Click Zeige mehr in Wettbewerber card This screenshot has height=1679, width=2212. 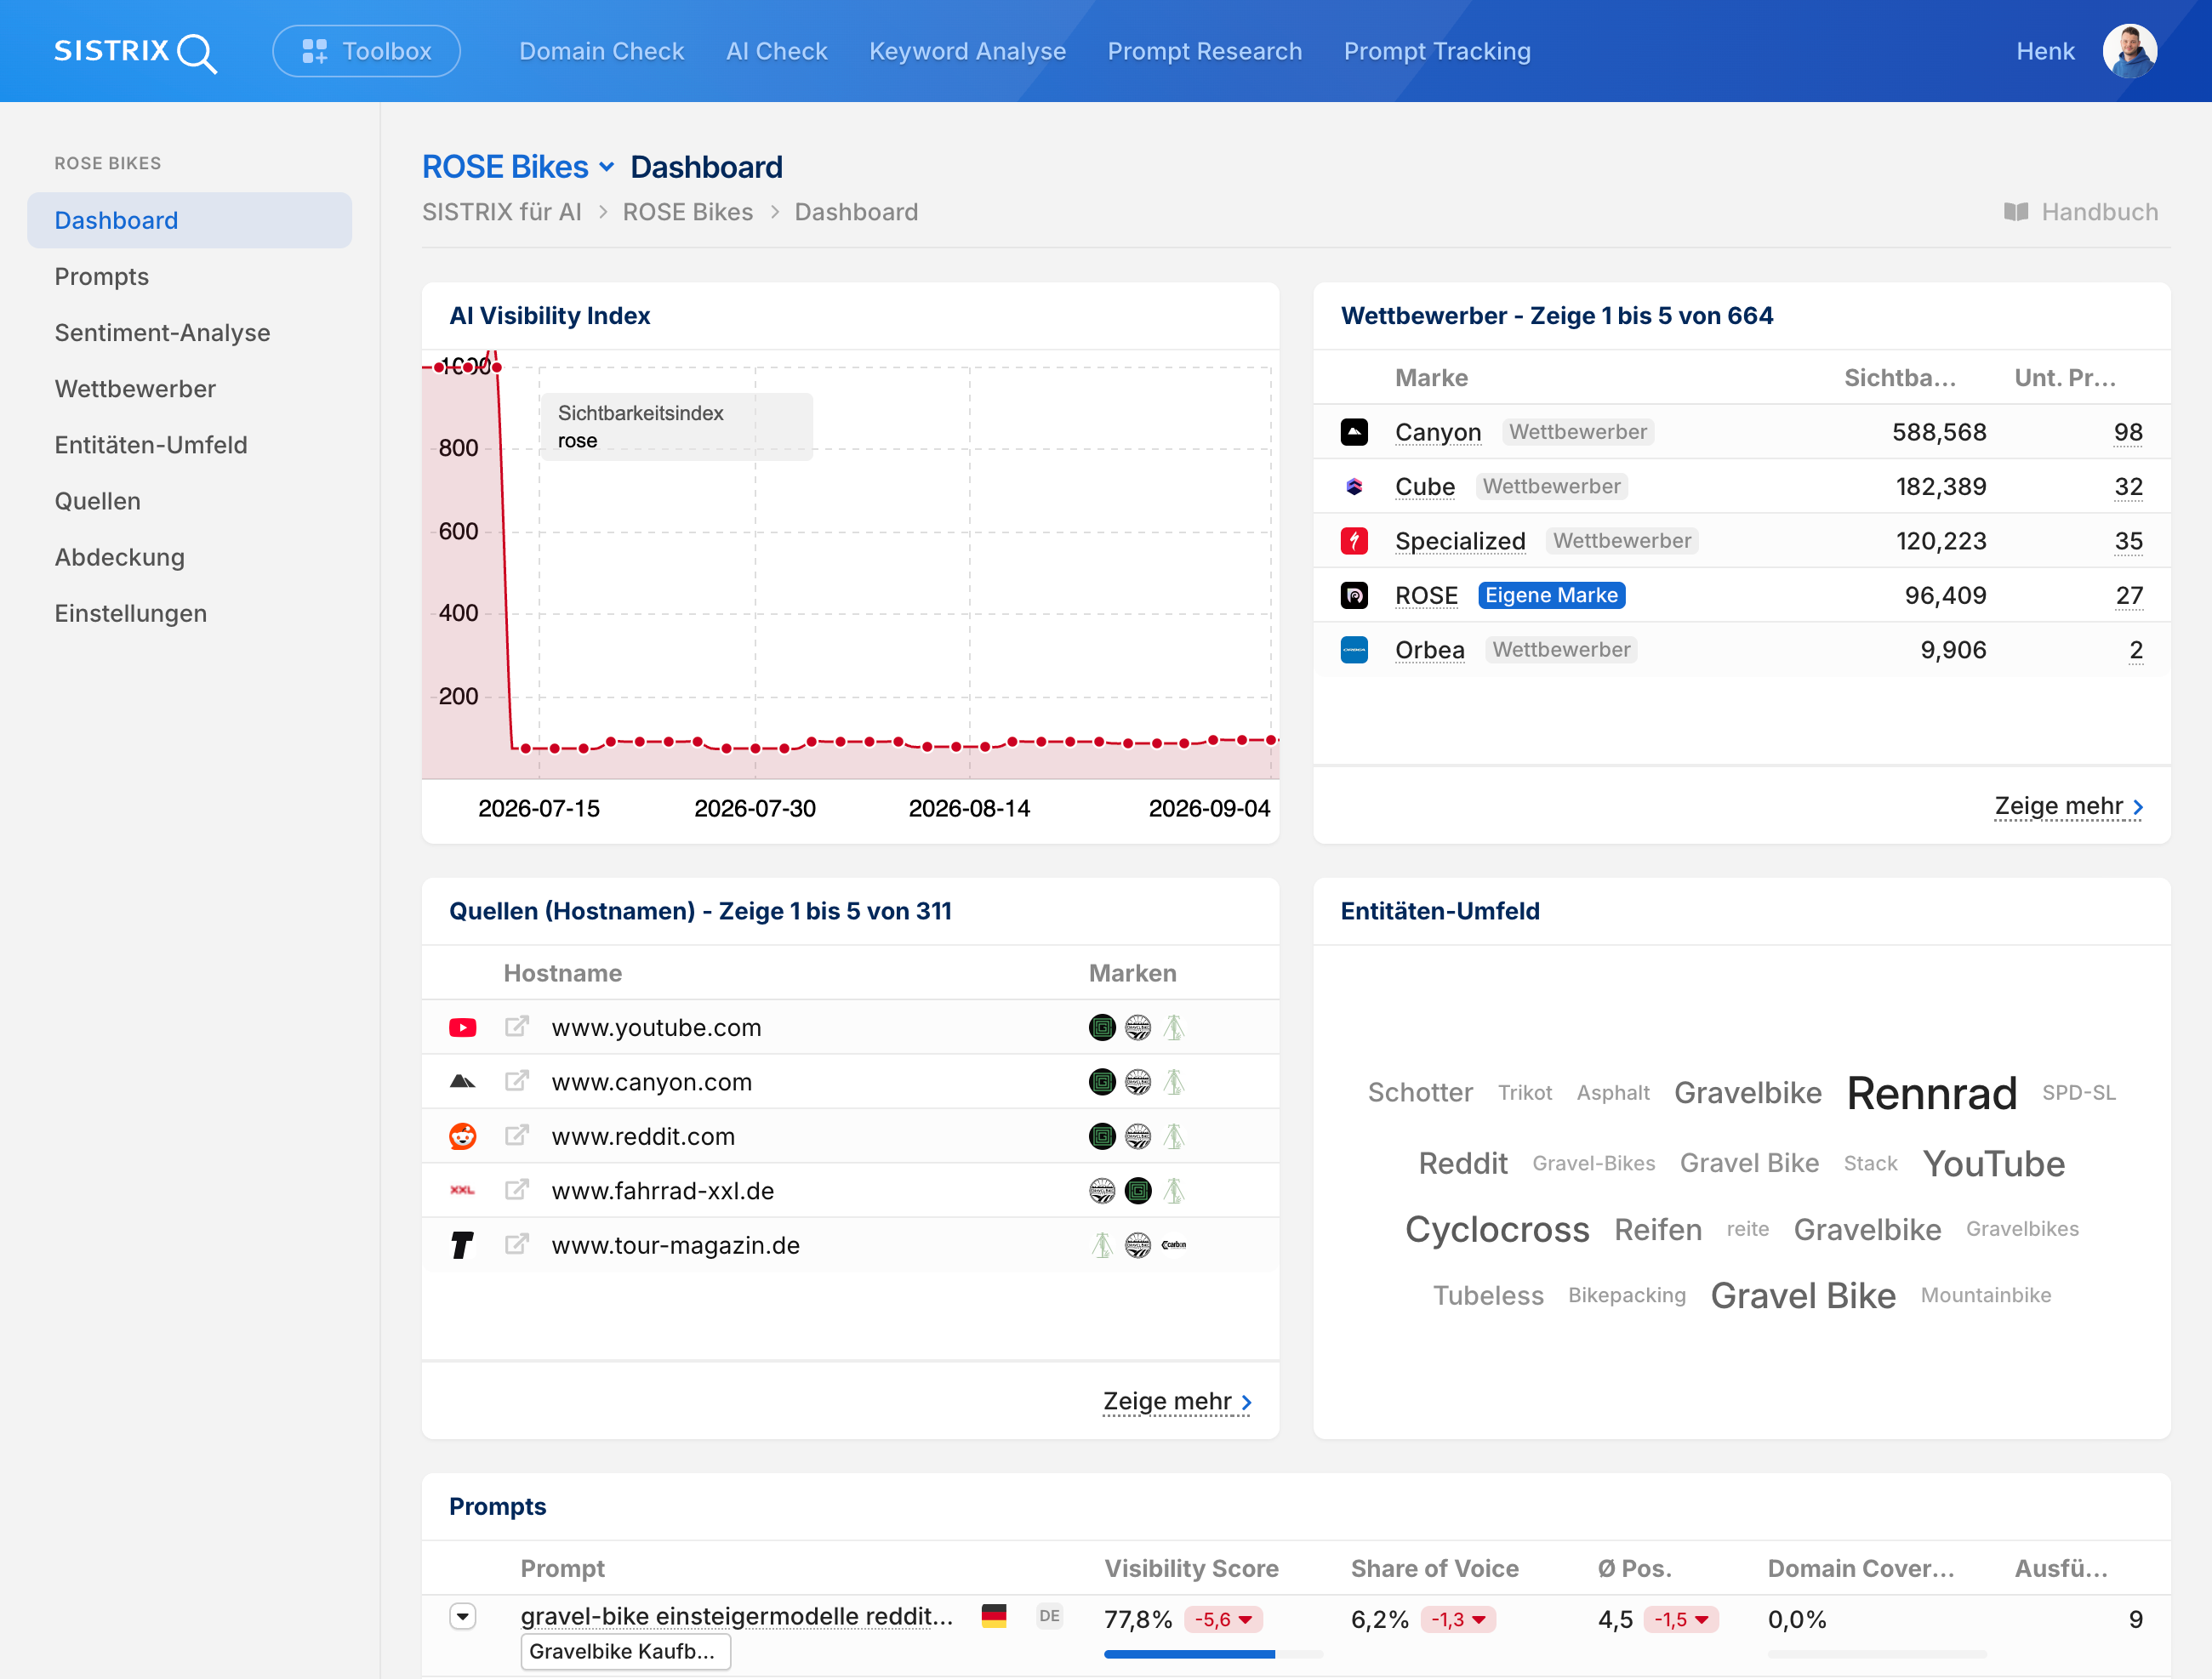[x=2068, y=807]
